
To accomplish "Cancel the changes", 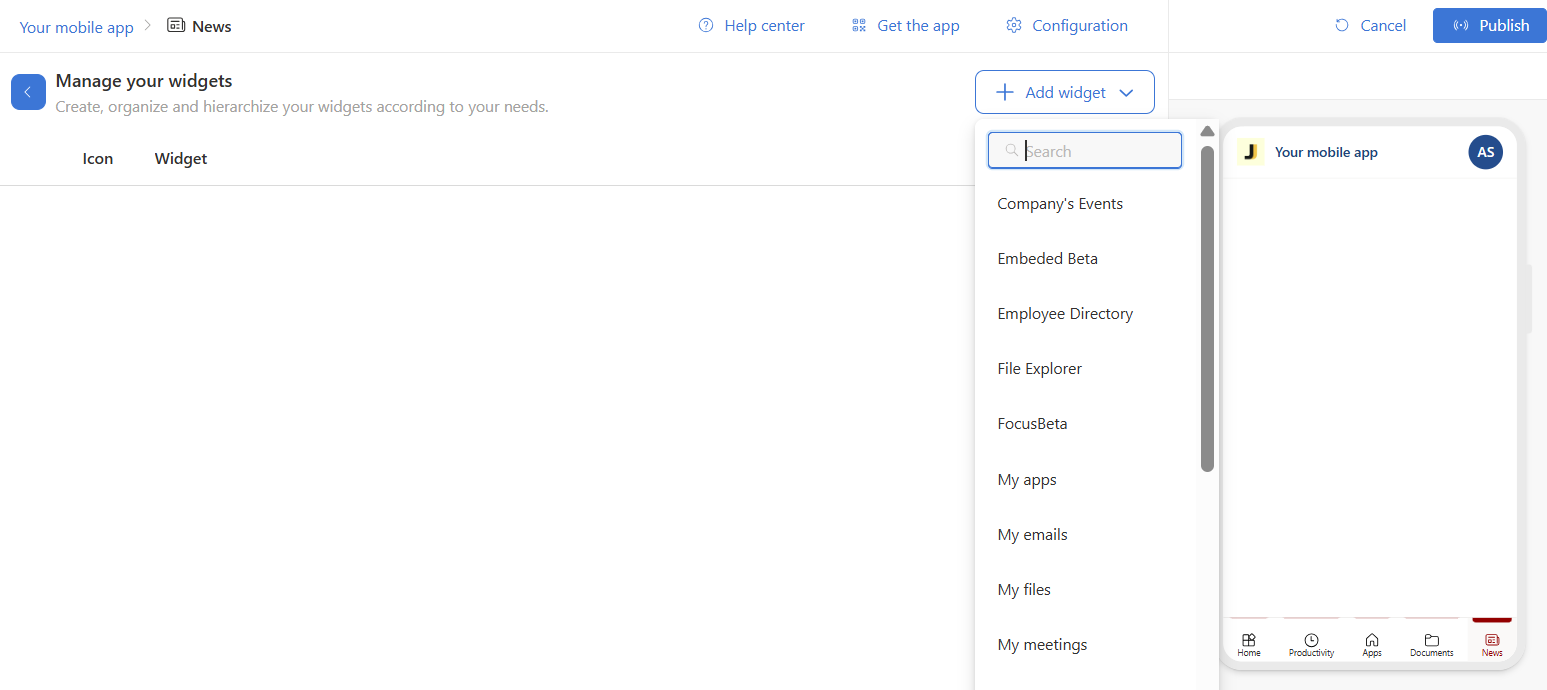I will 1370,26.
